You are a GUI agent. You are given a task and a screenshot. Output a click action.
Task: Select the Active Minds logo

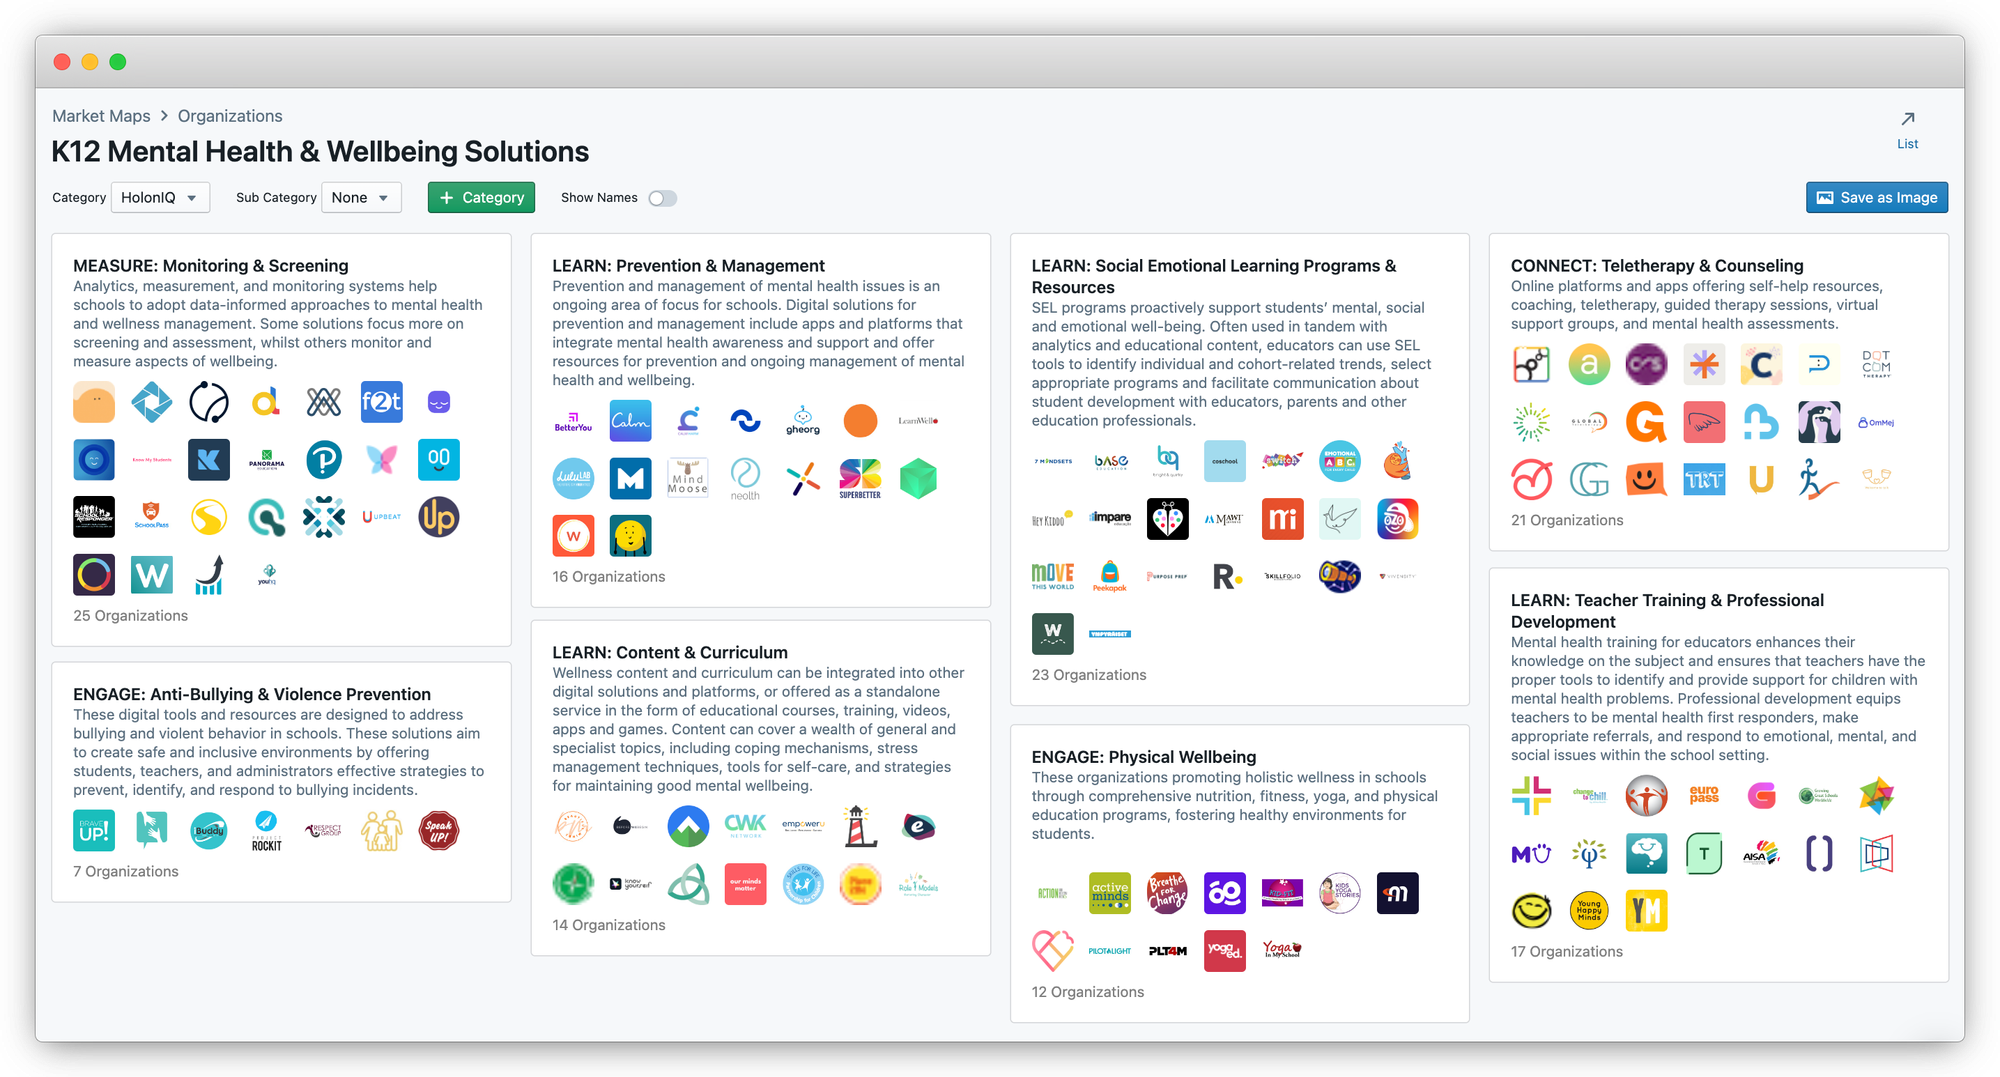(1110, 893)
